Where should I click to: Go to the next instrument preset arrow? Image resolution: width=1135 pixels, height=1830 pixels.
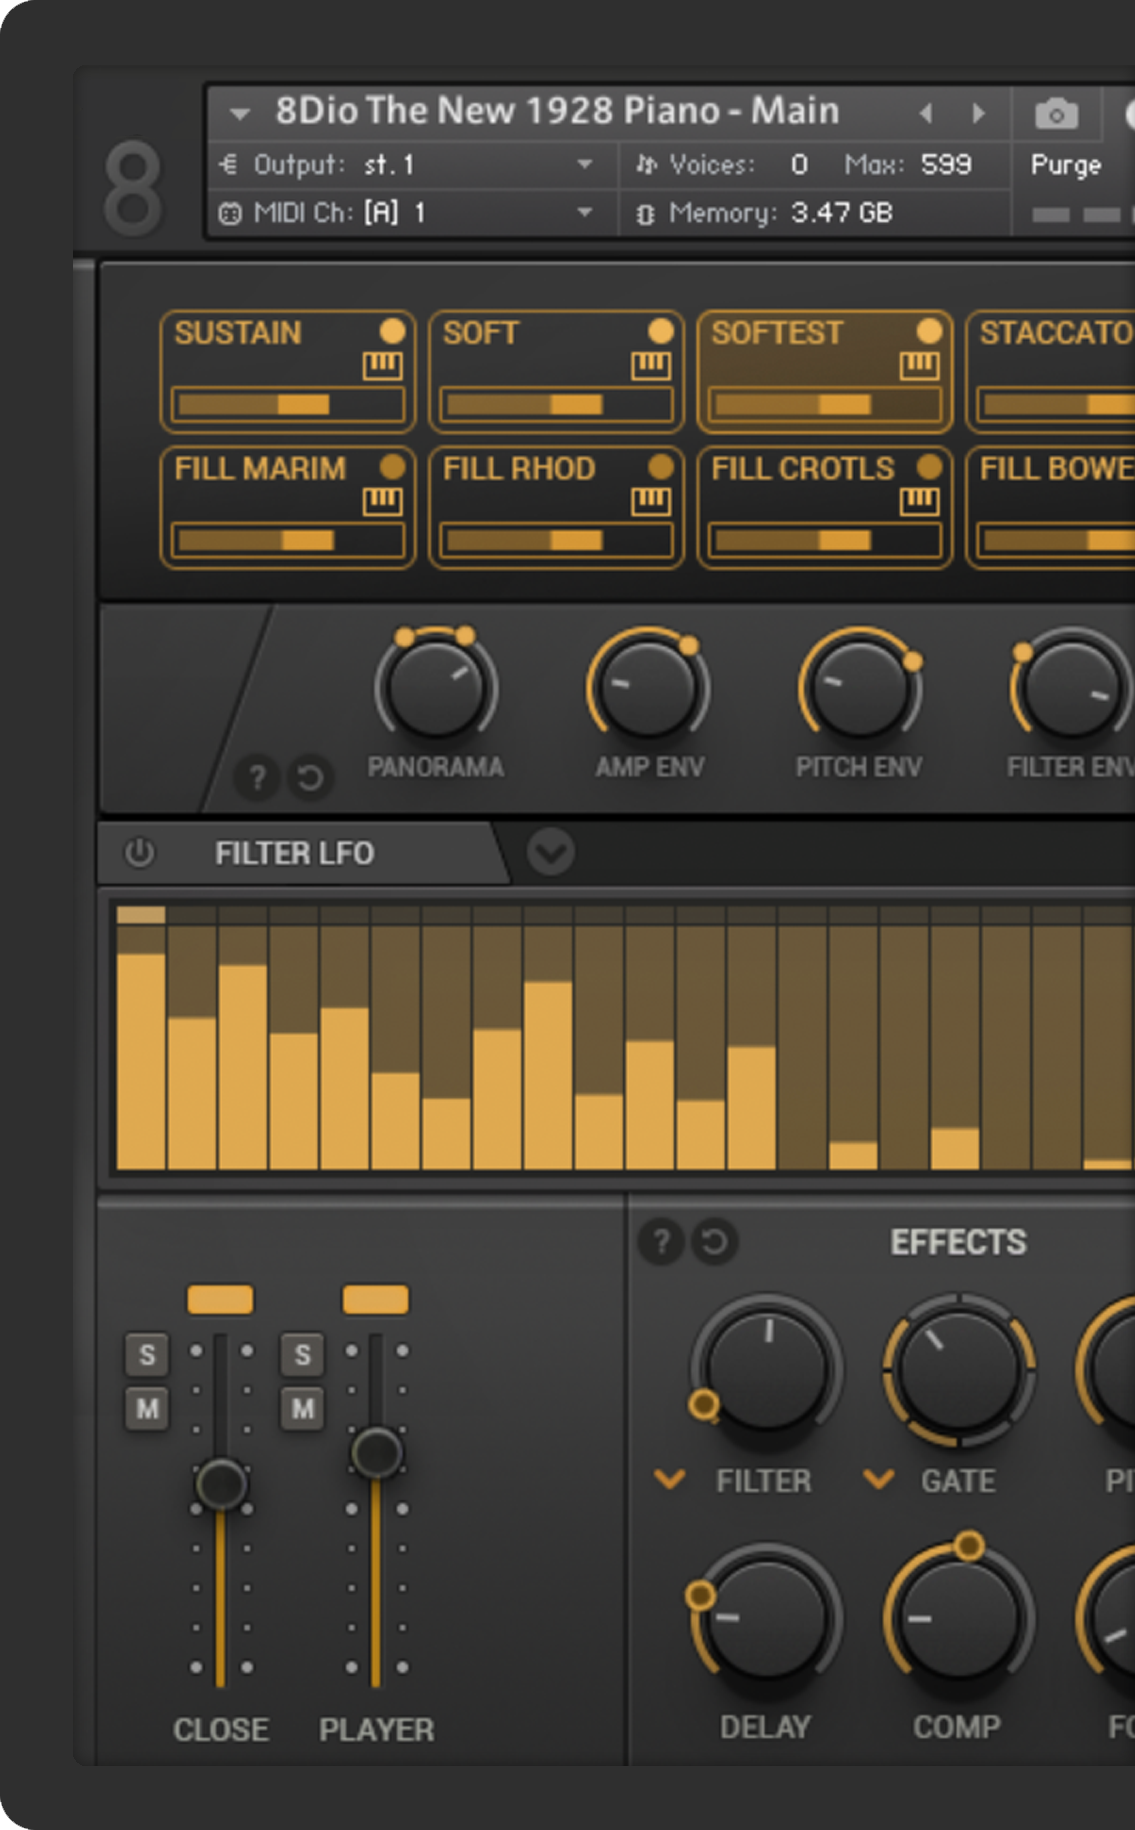pos(978,113)
